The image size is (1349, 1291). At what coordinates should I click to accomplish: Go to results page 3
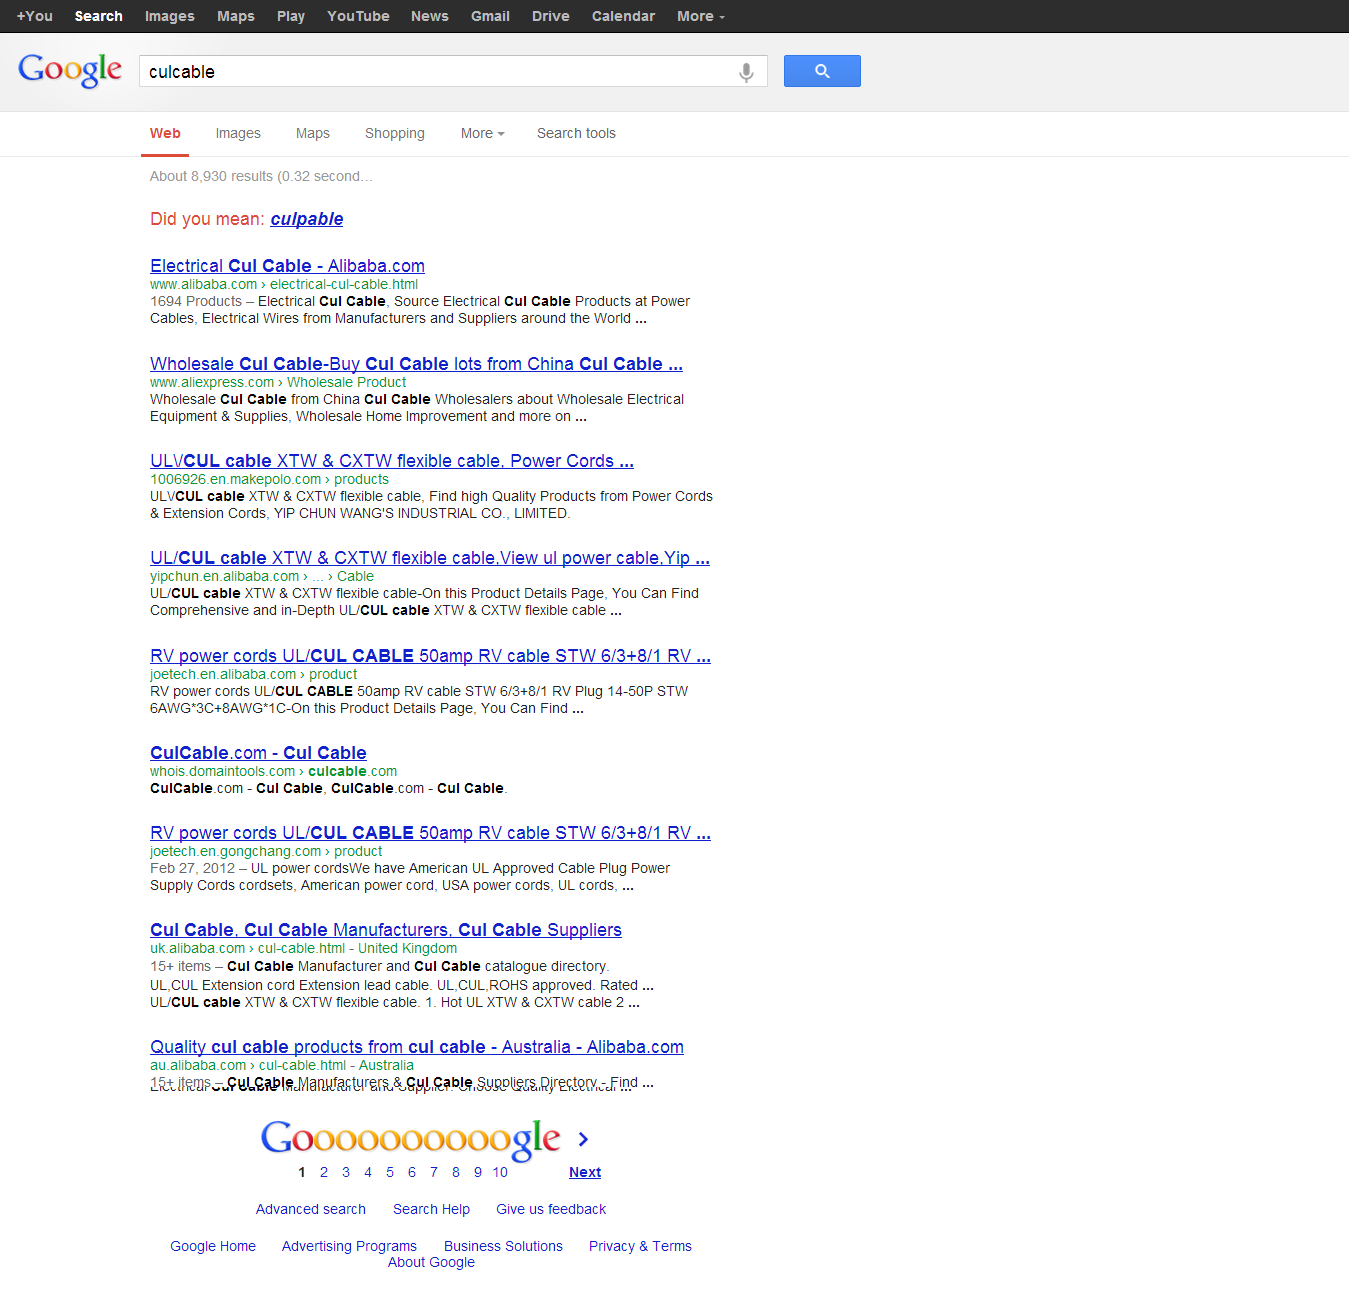pyautogui.click(x=346, y=1172)
